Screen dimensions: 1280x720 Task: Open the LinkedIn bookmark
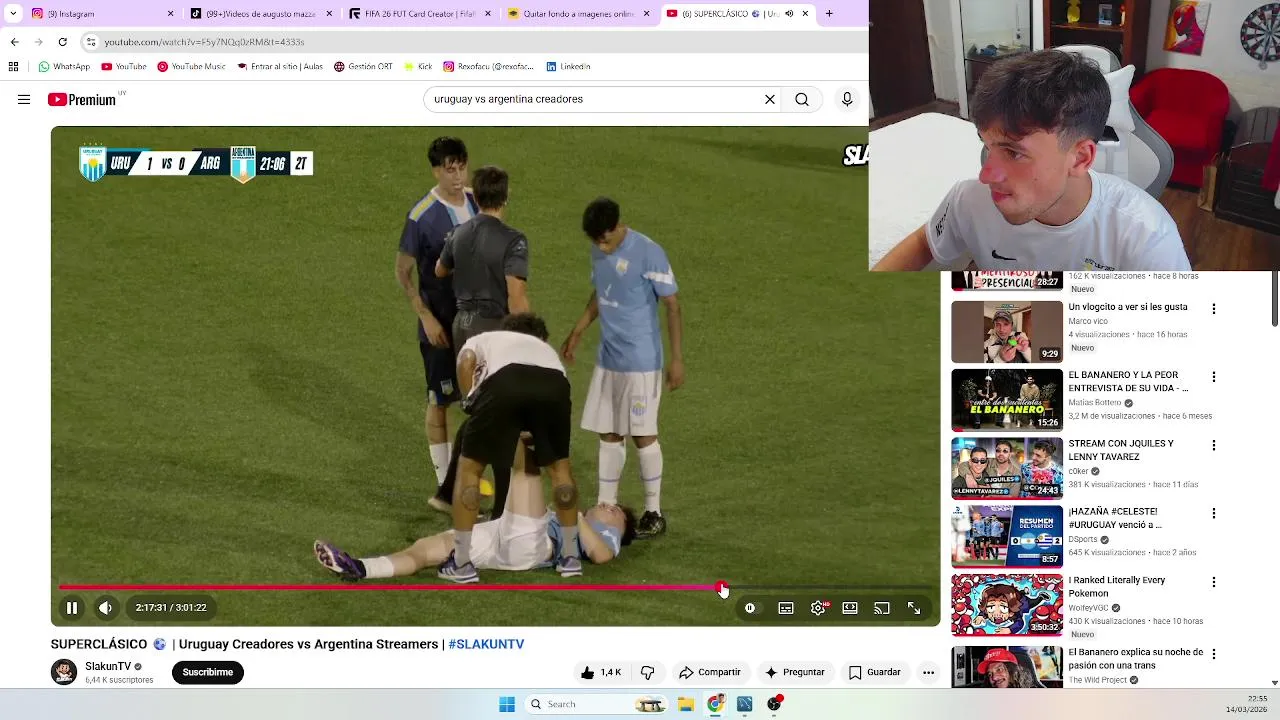(568, 67)
